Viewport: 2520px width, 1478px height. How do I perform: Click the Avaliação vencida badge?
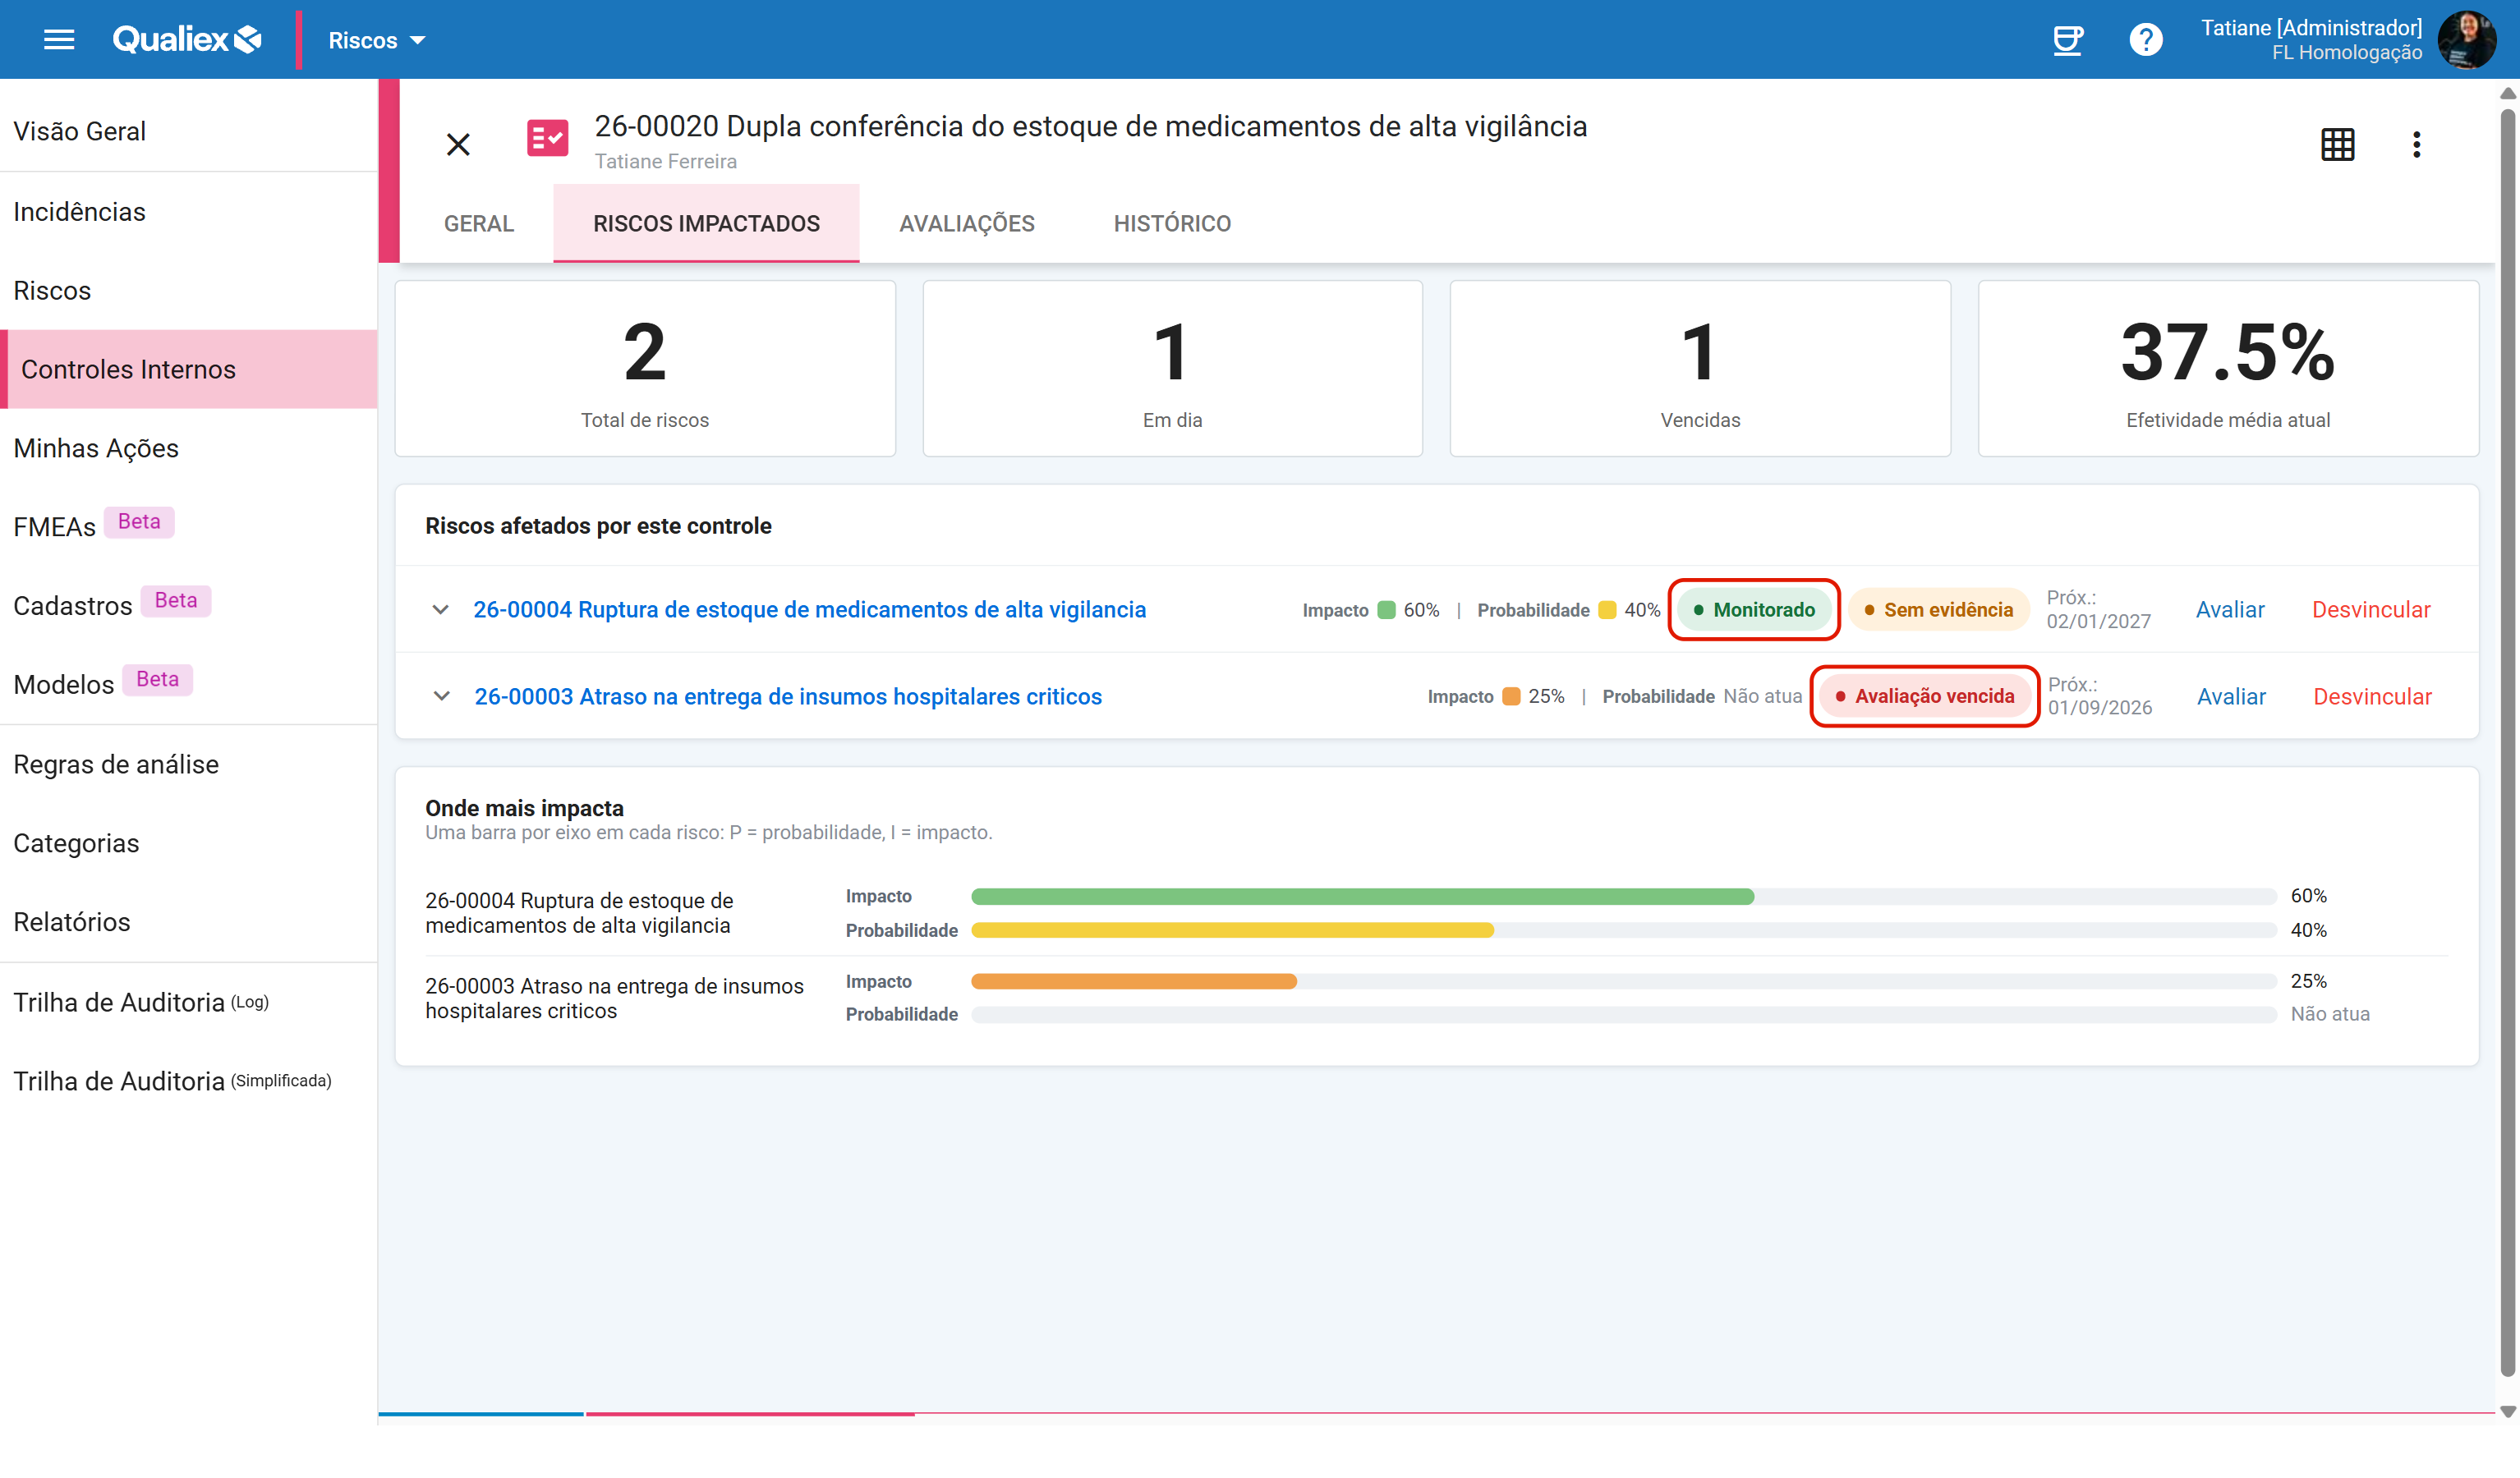click(x=1925, y=696)
